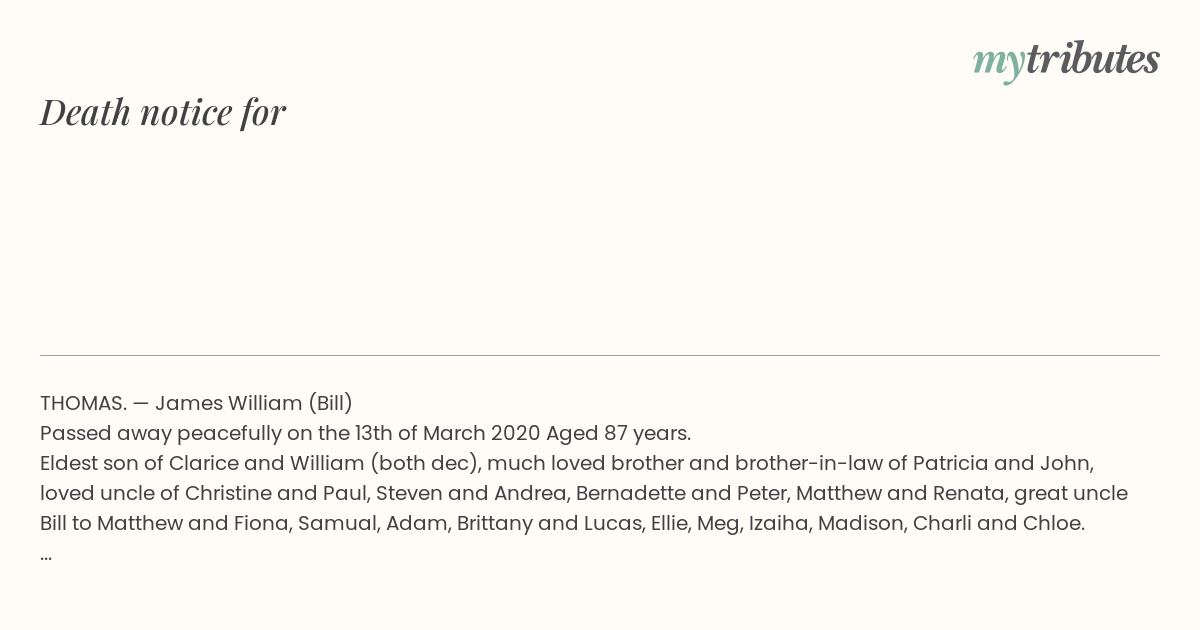1200x630 pixels.
Task: Click the green "my" part of the logo
Action: [998, 62]
